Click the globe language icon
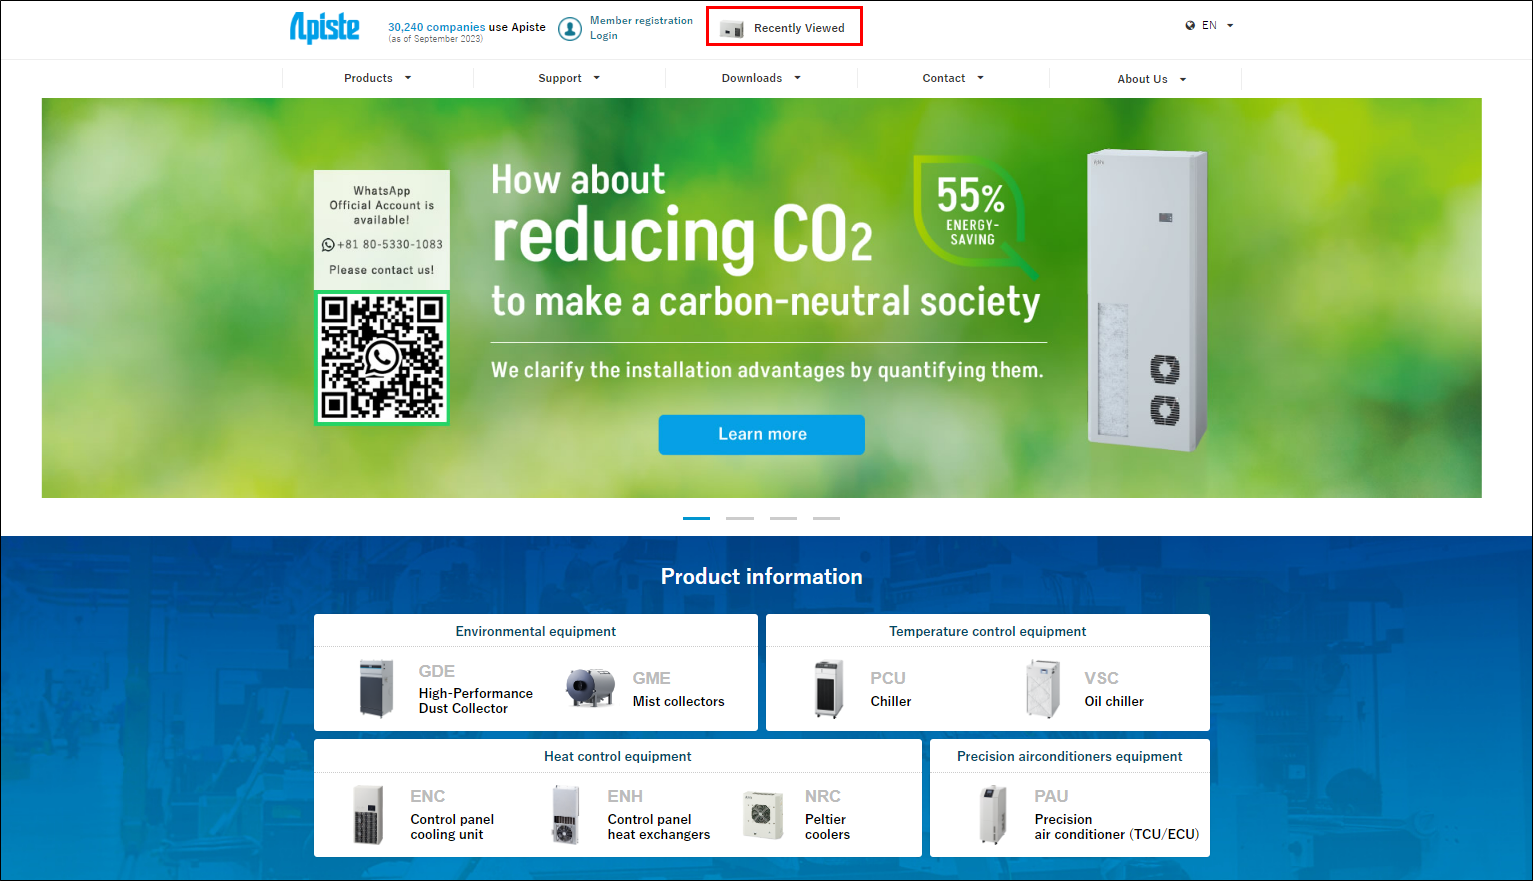 [x=1190, y=26]
